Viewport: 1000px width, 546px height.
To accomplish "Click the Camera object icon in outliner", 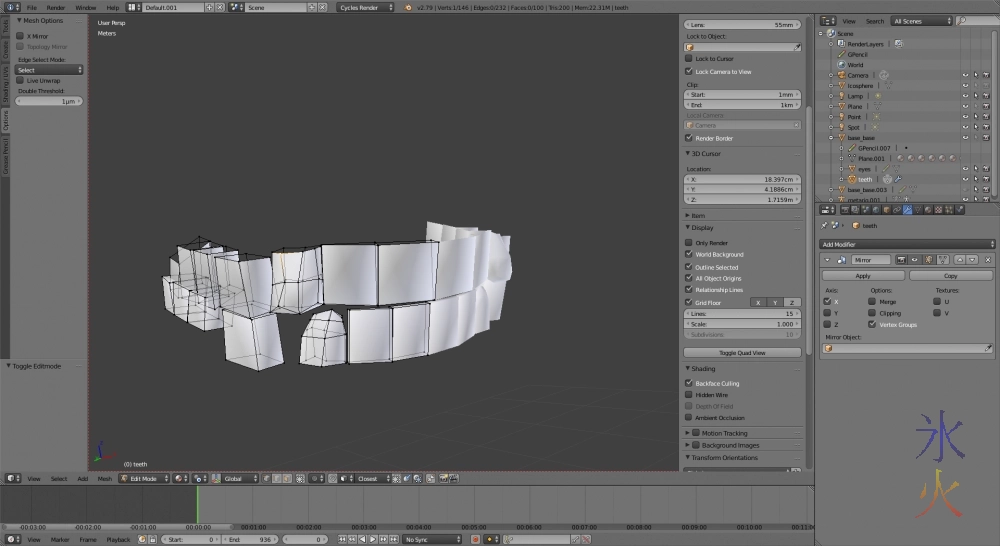I will pos(840,75).
